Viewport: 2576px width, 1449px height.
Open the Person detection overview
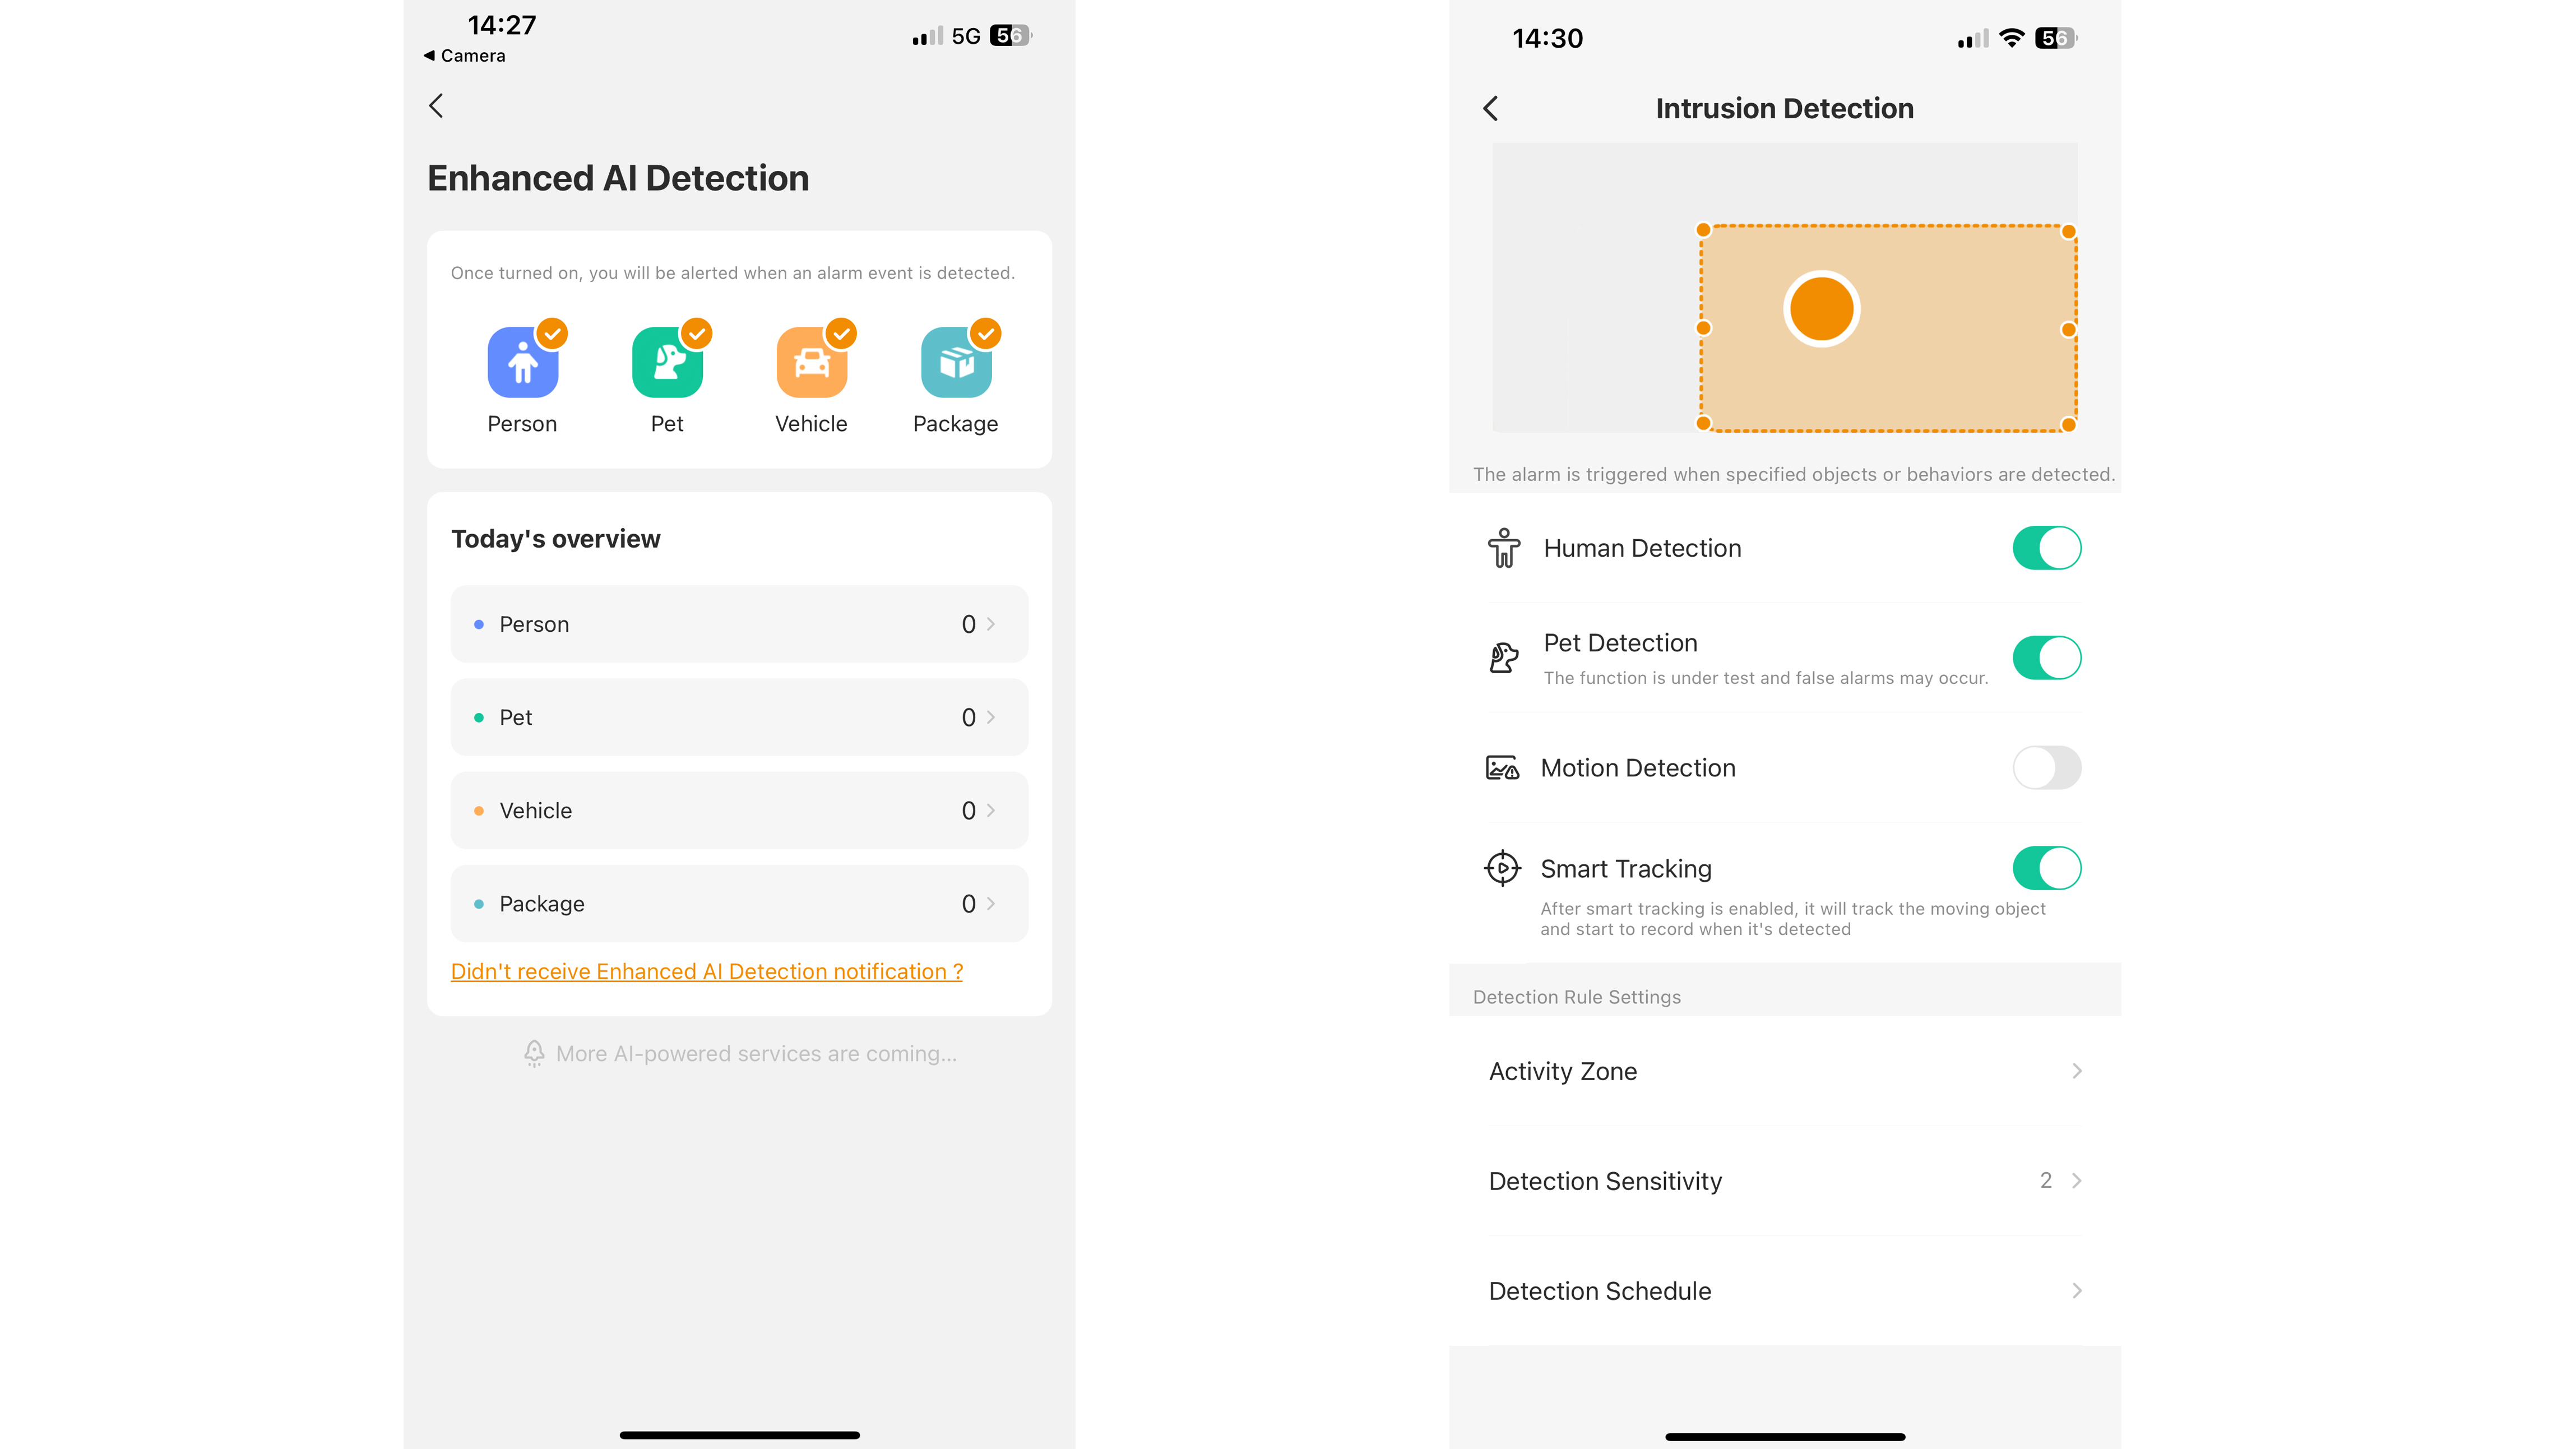(739, 623)
